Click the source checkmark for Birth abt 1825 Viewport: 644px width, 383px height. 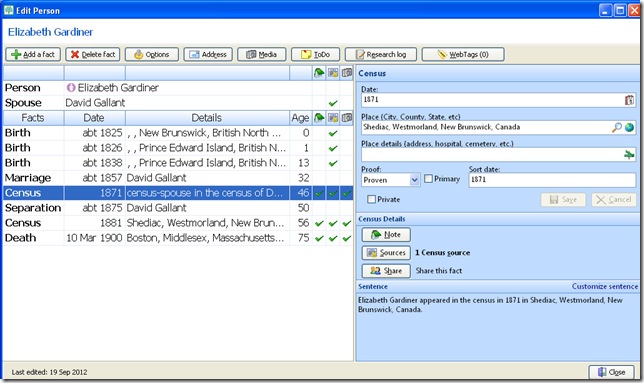(333, 133)
